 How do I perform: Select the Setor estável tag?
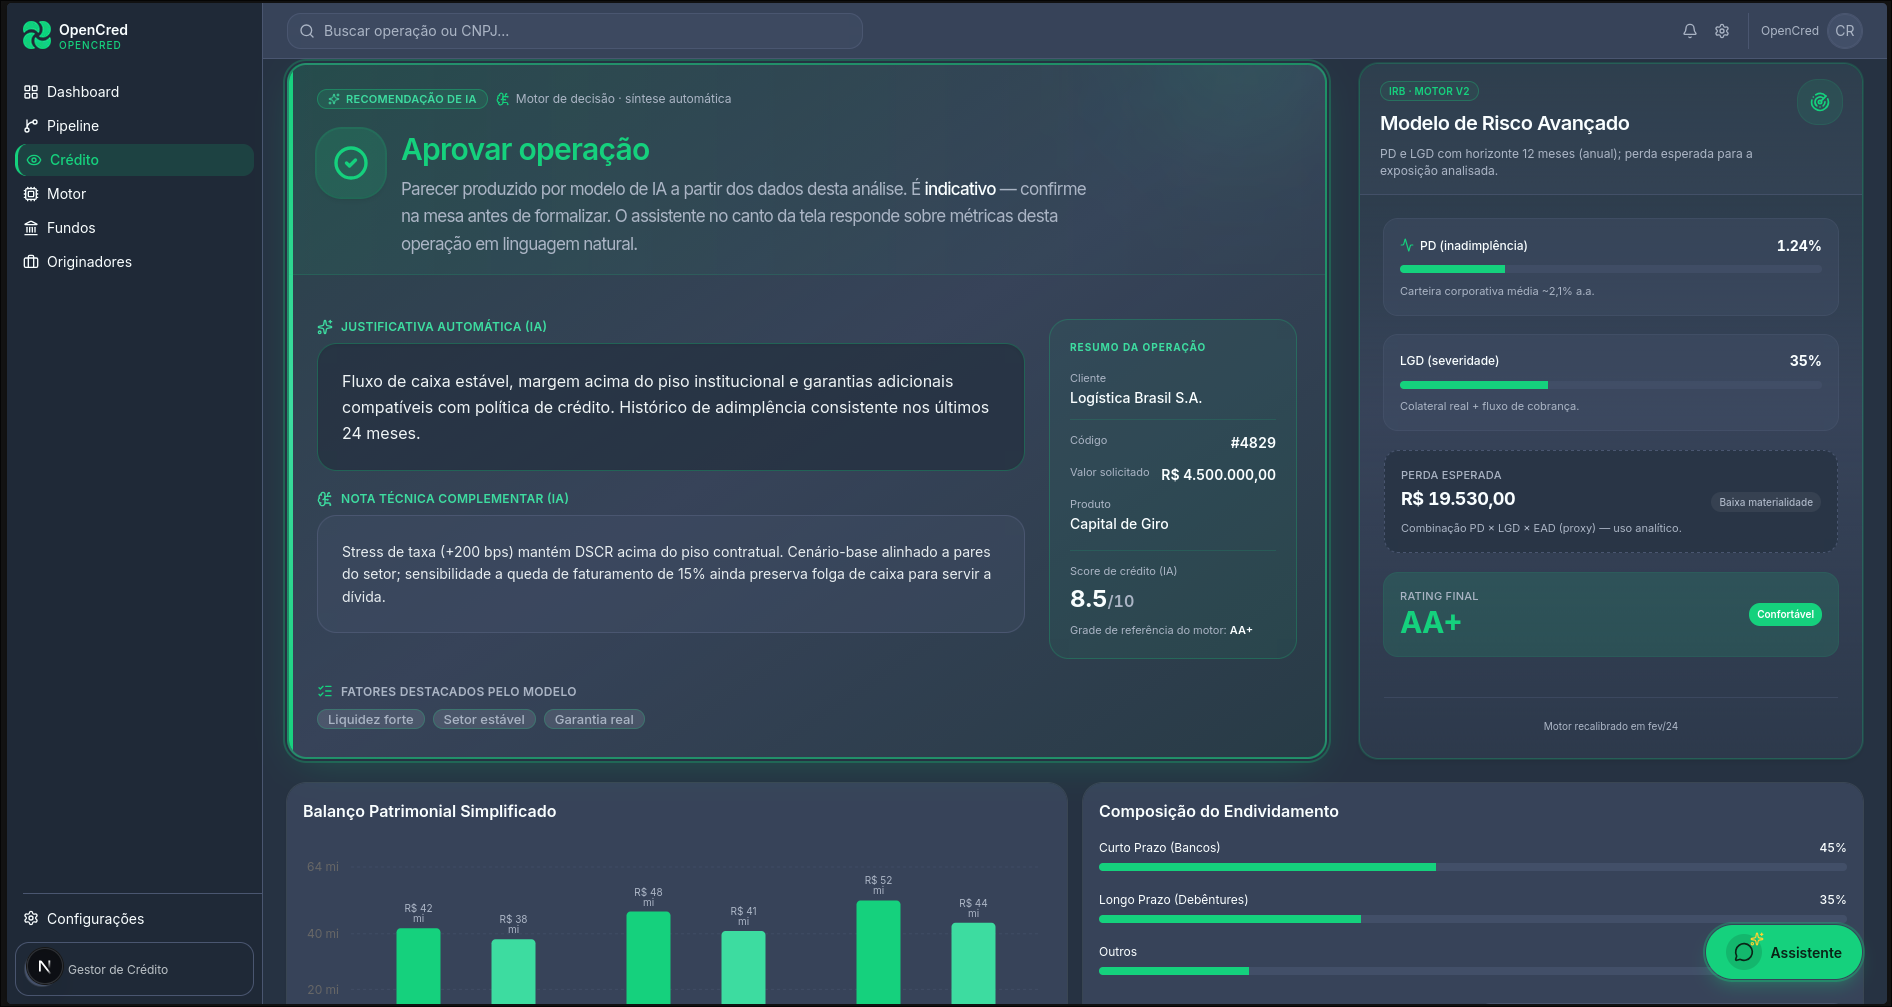click(484, 719)
